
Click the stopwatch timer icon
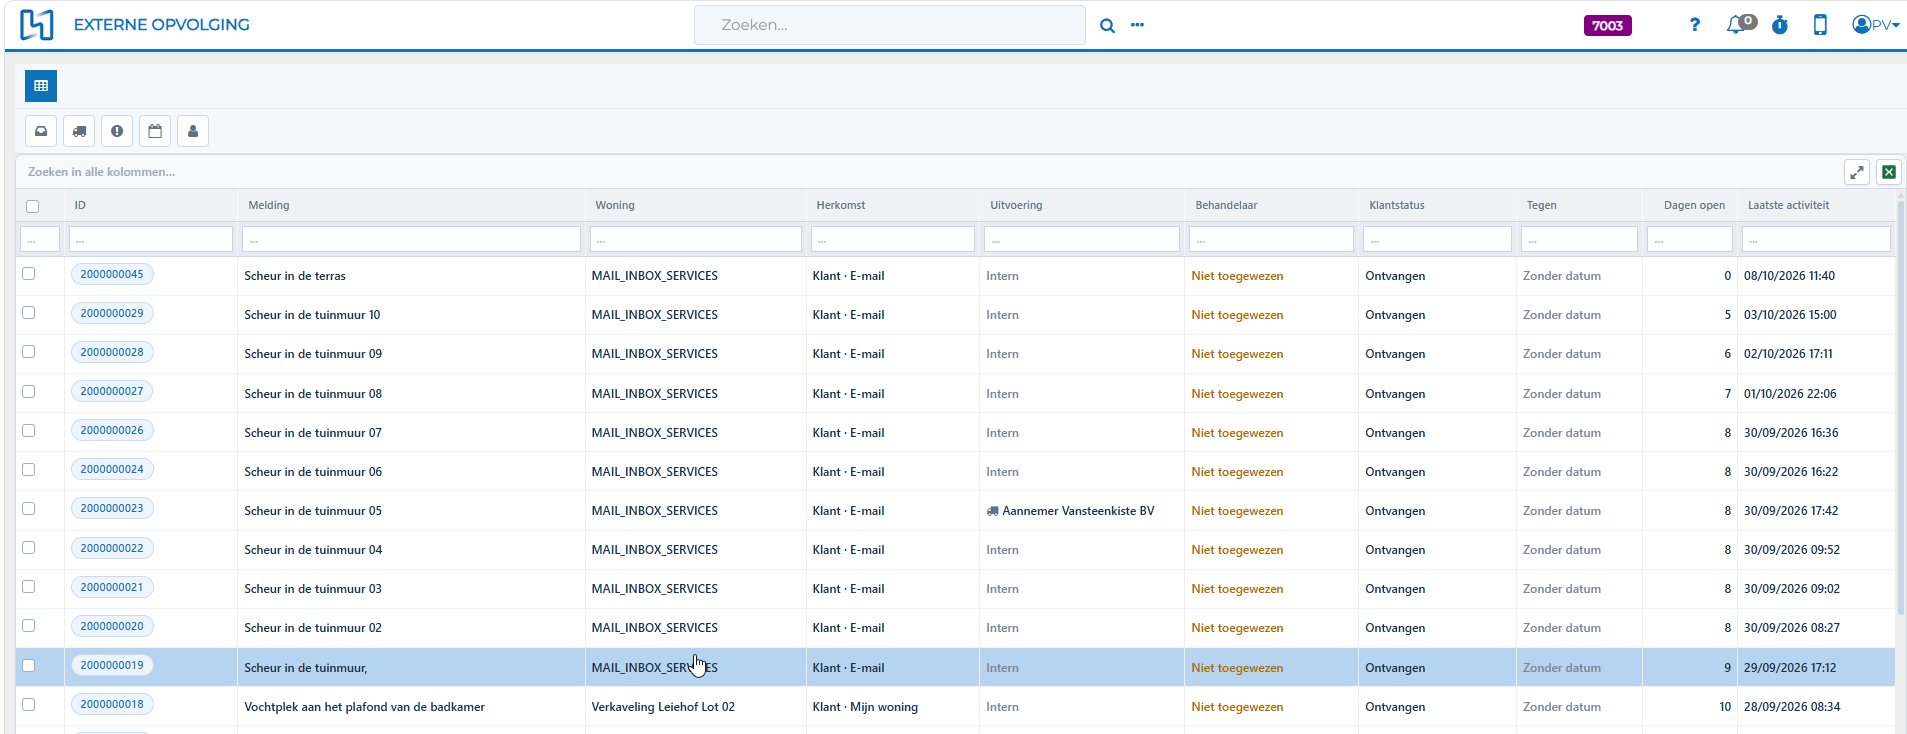tap(1780, 25)
